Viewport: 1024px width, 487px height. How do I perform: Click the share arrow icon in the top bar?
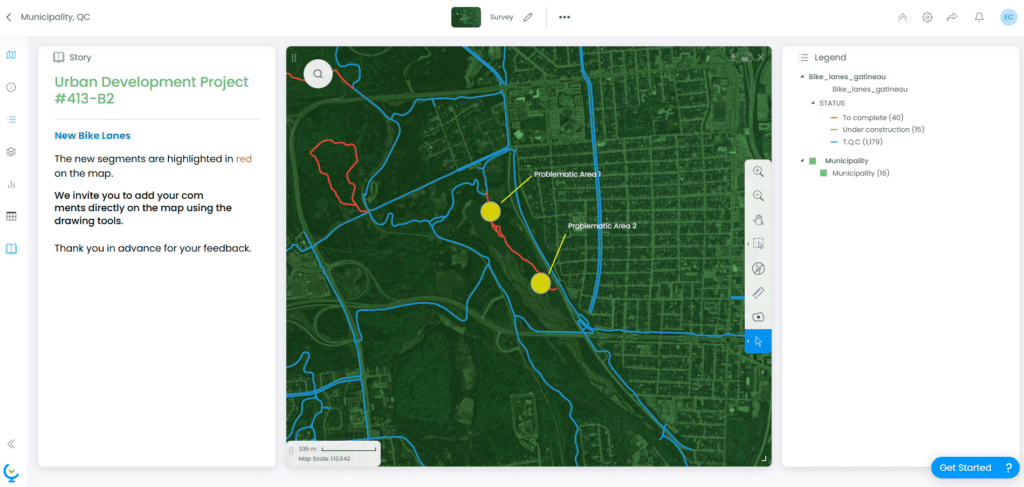[952, 18]
